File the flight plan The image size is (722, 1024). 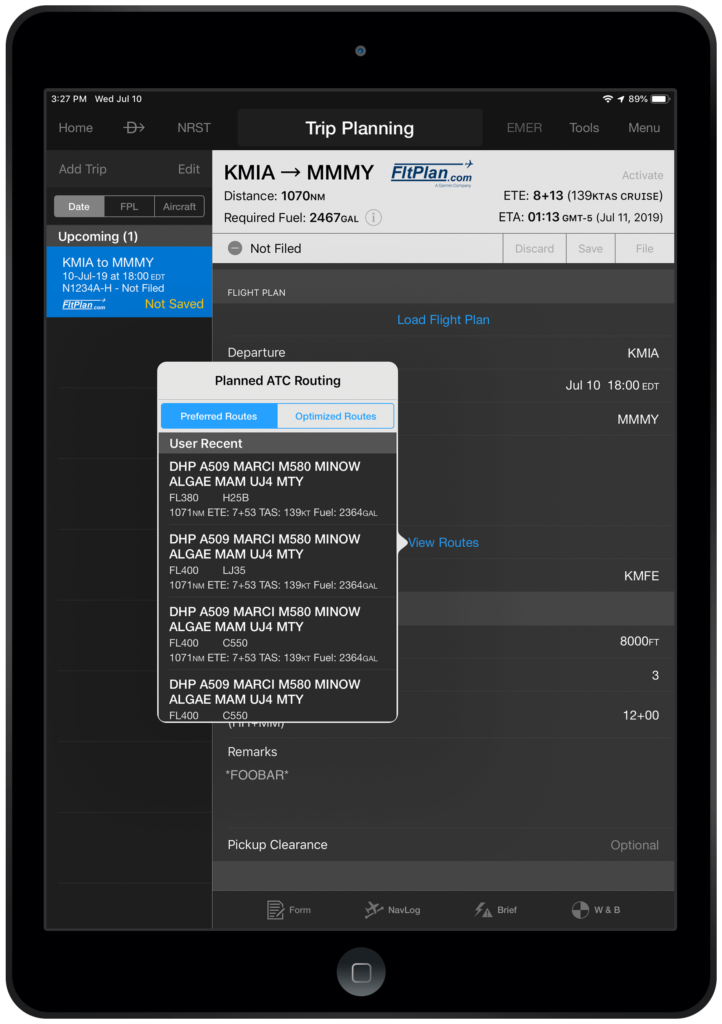(644, 249)
